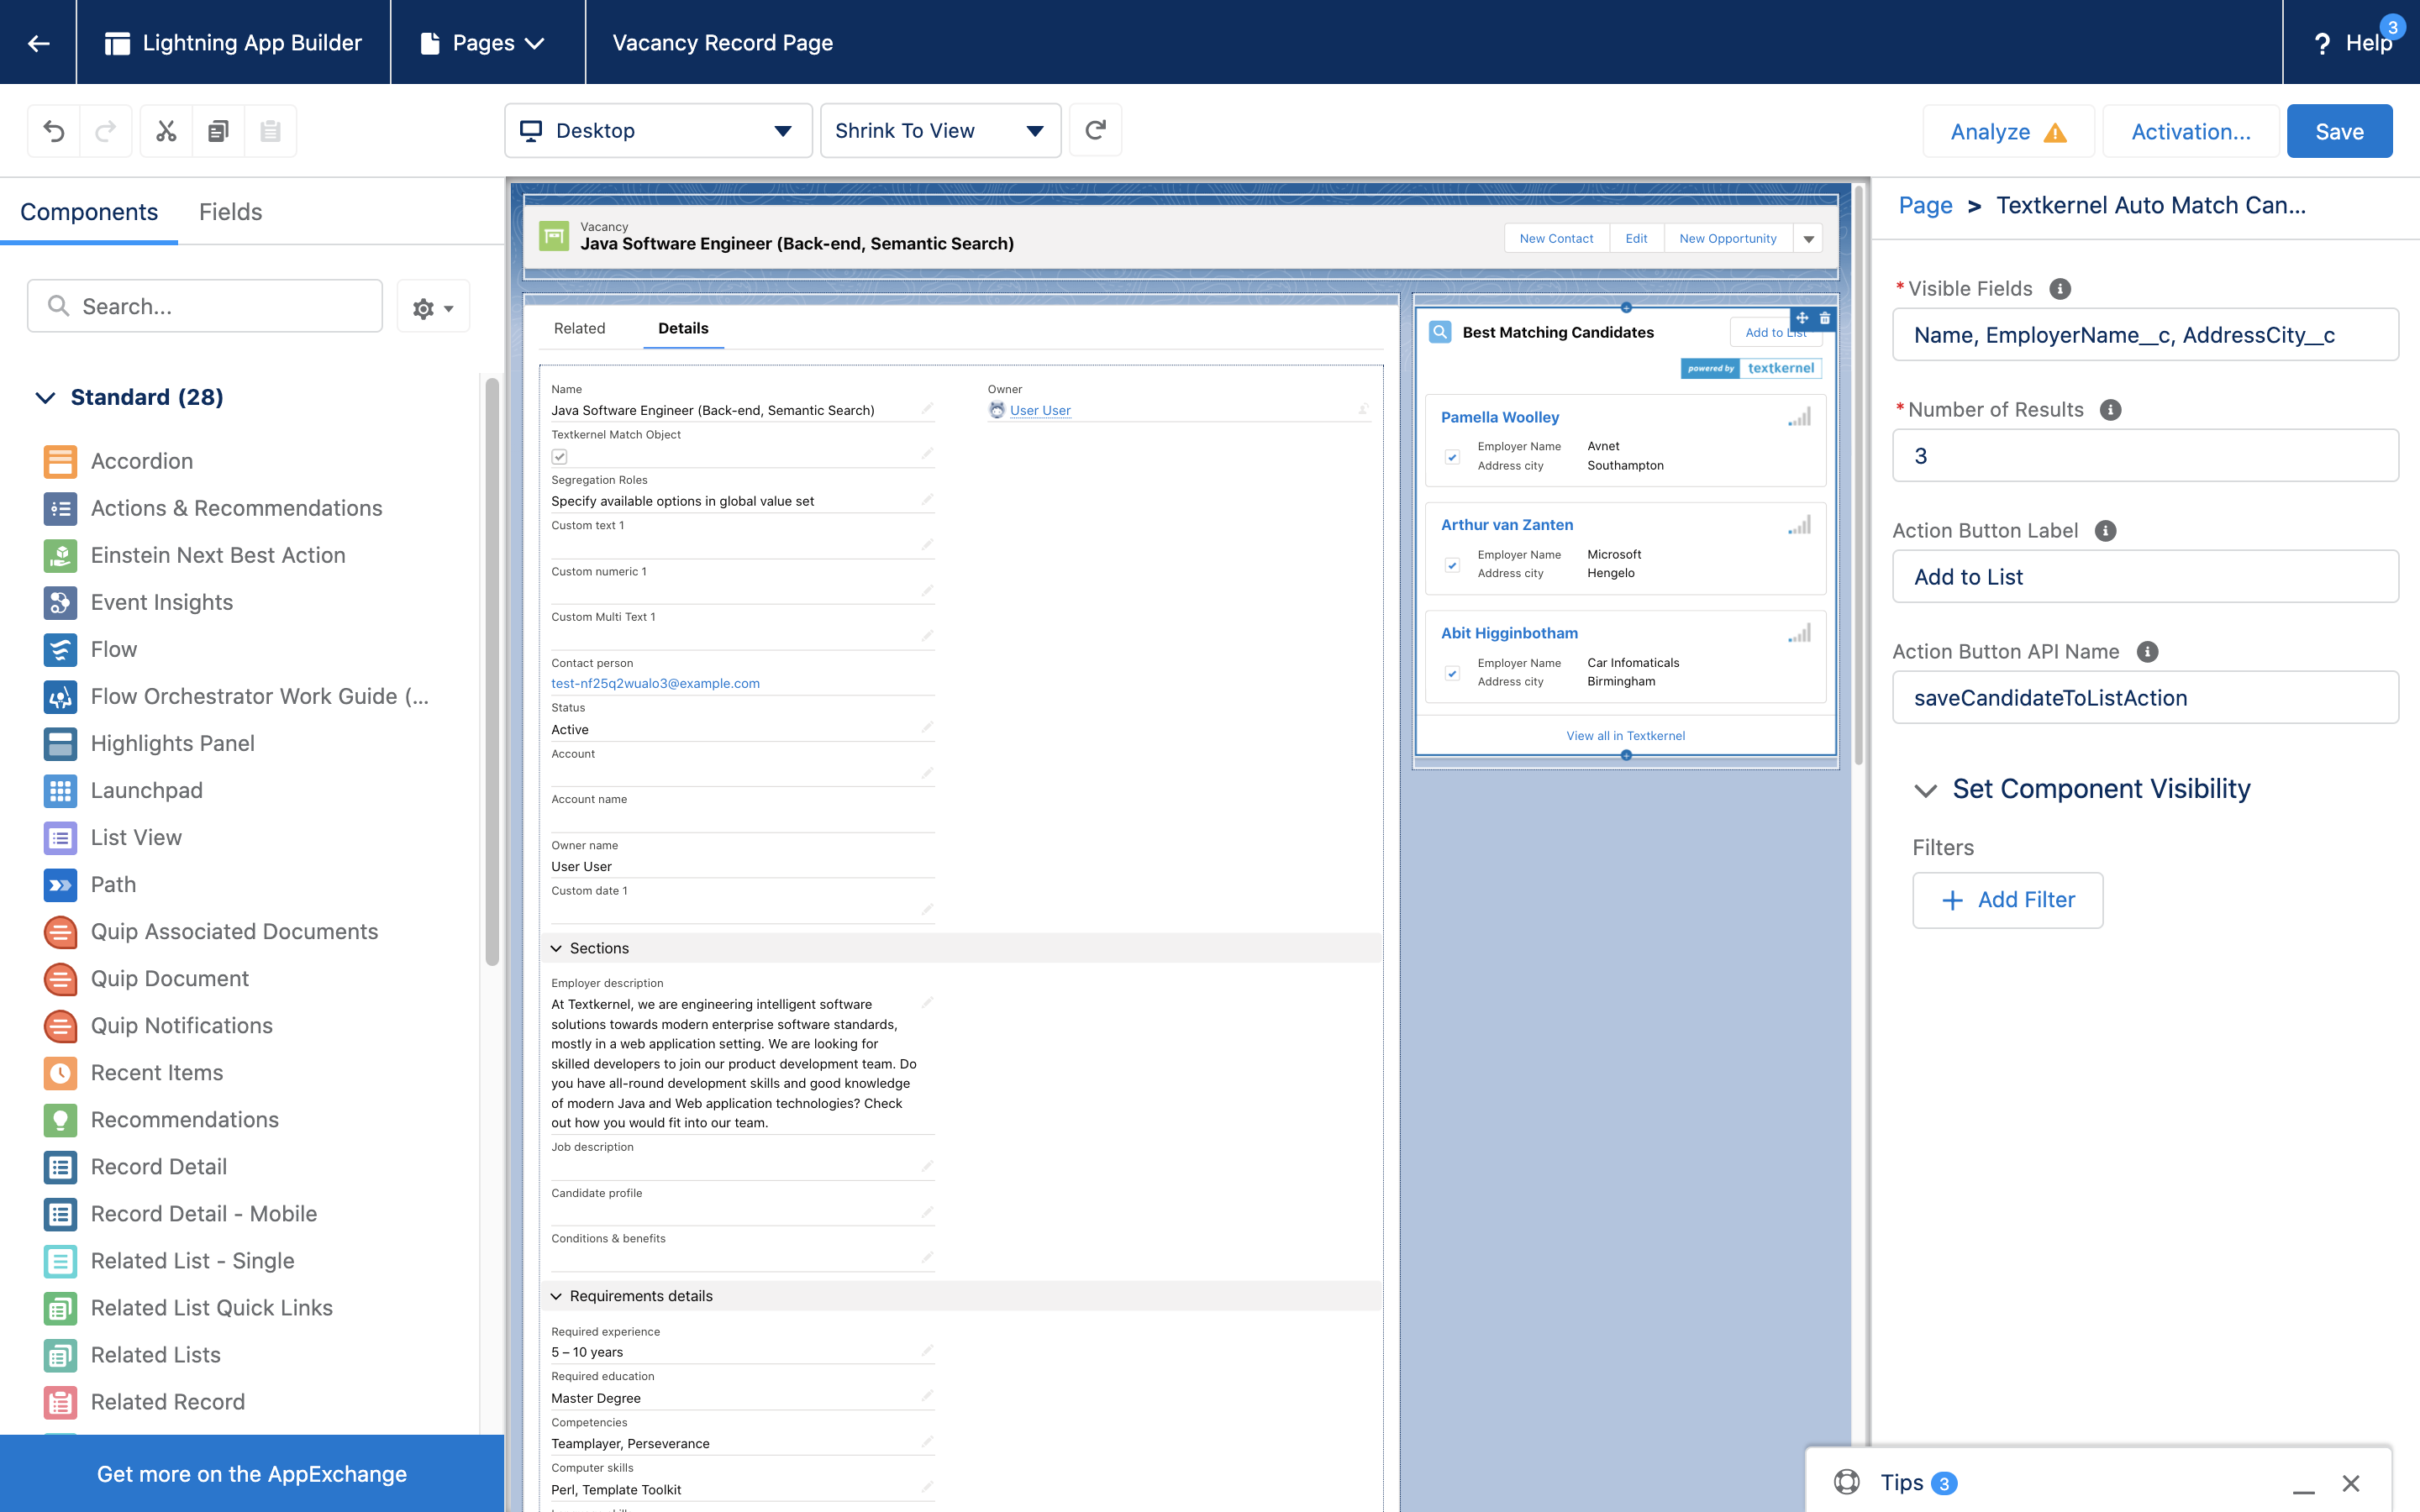This screenshot has width=2420, height=1512.
Task: Open the Related tab
Action: [579, 328]
